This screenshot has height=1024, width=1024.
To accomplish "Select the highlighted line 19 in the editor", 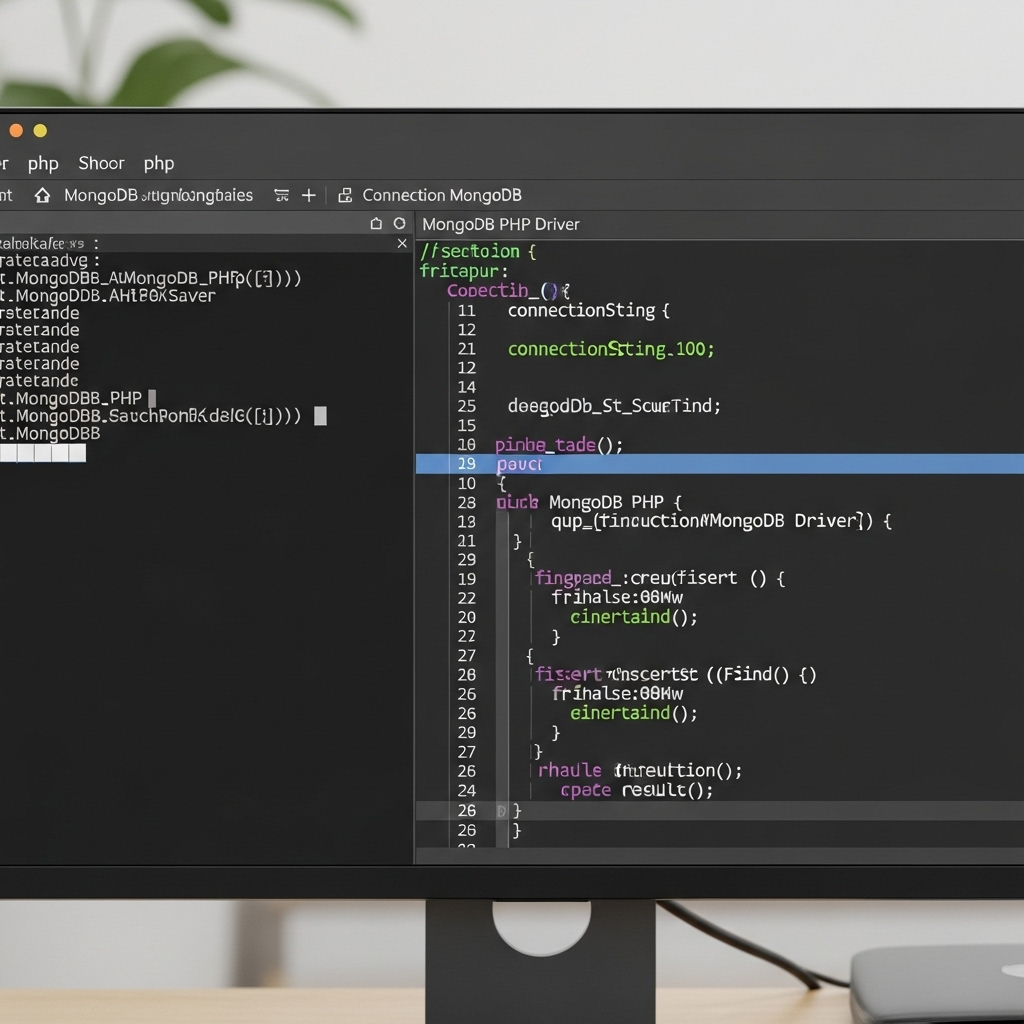I will pyautogui.click(x=720, y=464).
